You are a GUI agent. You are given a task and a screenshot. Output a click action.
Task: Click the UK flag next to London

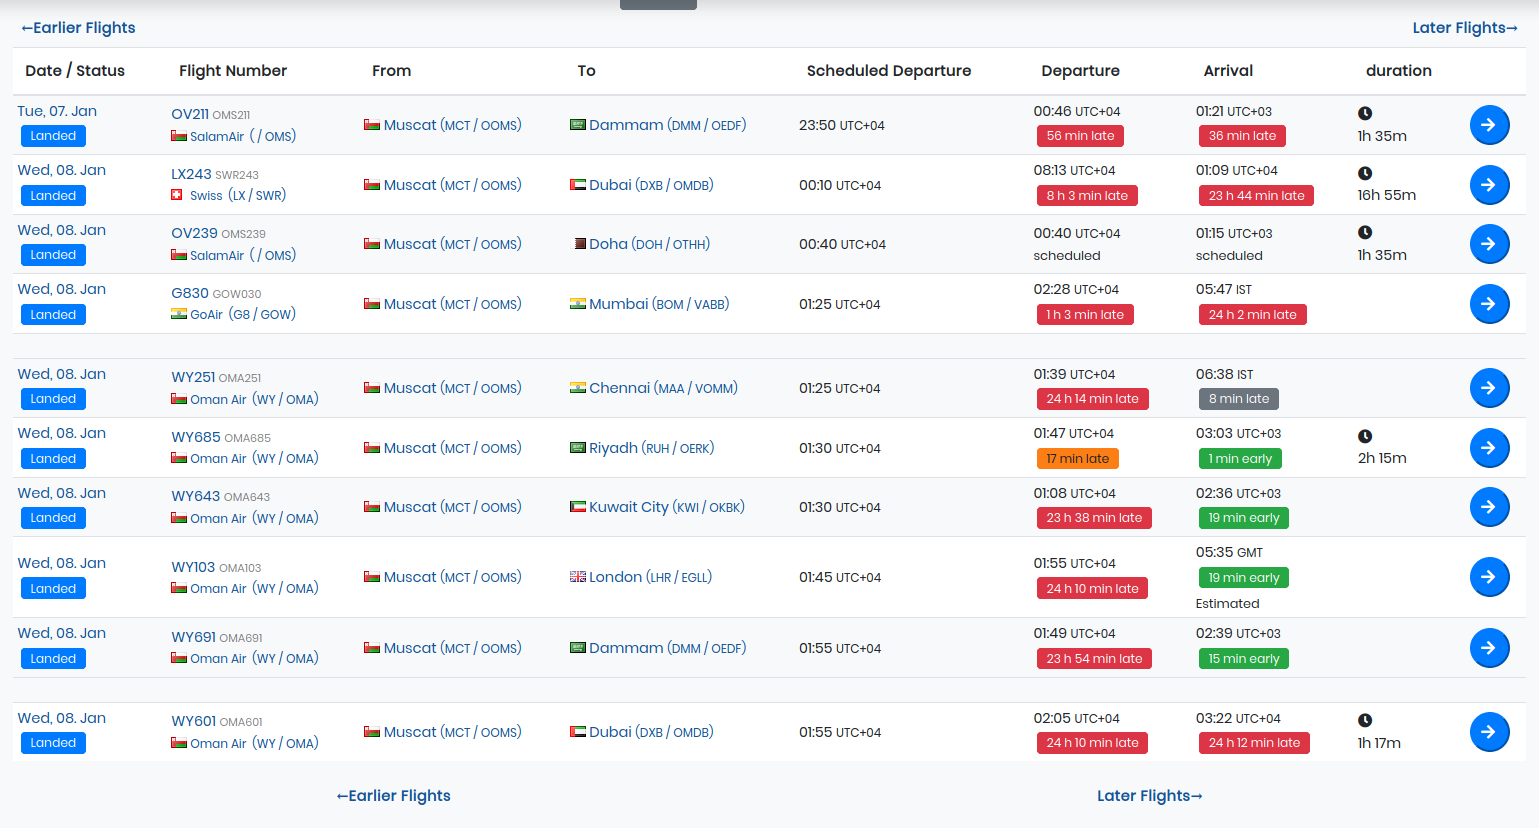click(578, 577)
